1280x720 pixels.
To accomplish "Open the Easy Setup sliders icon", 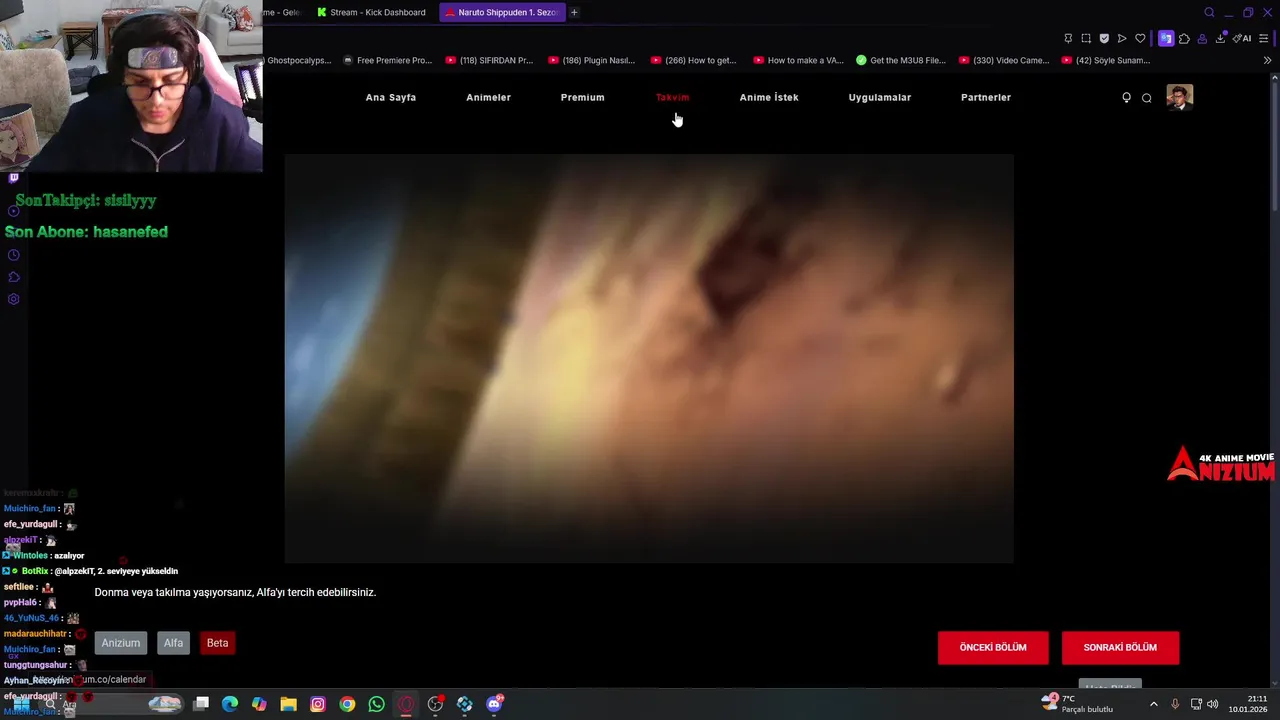I will (1264, 39).
